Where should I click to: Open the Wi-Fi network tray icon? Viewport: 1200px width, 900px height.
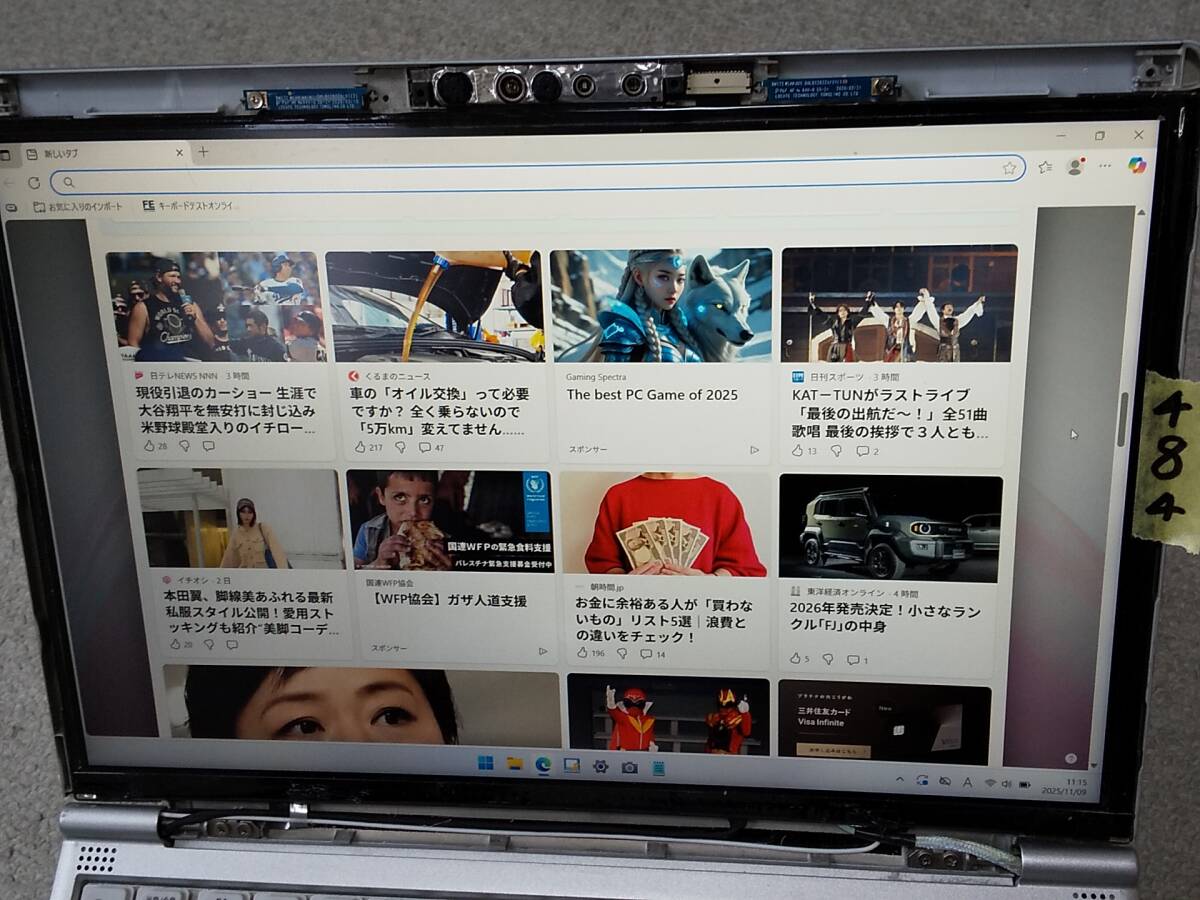click(x=990, y=783)
